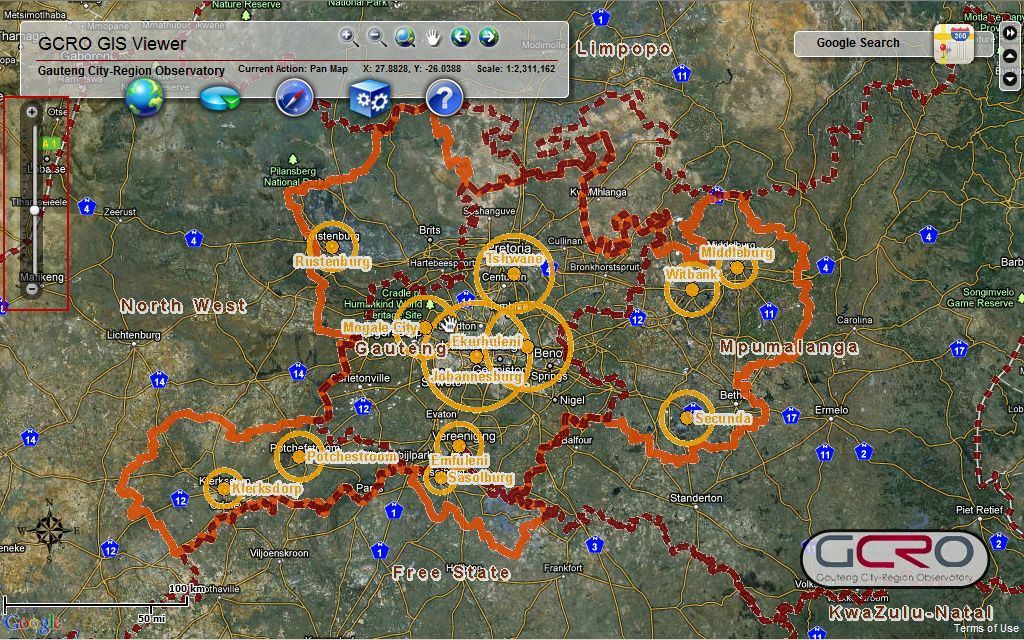
Task: Click the Limpopo province label
Action: [x=624, y=49]
